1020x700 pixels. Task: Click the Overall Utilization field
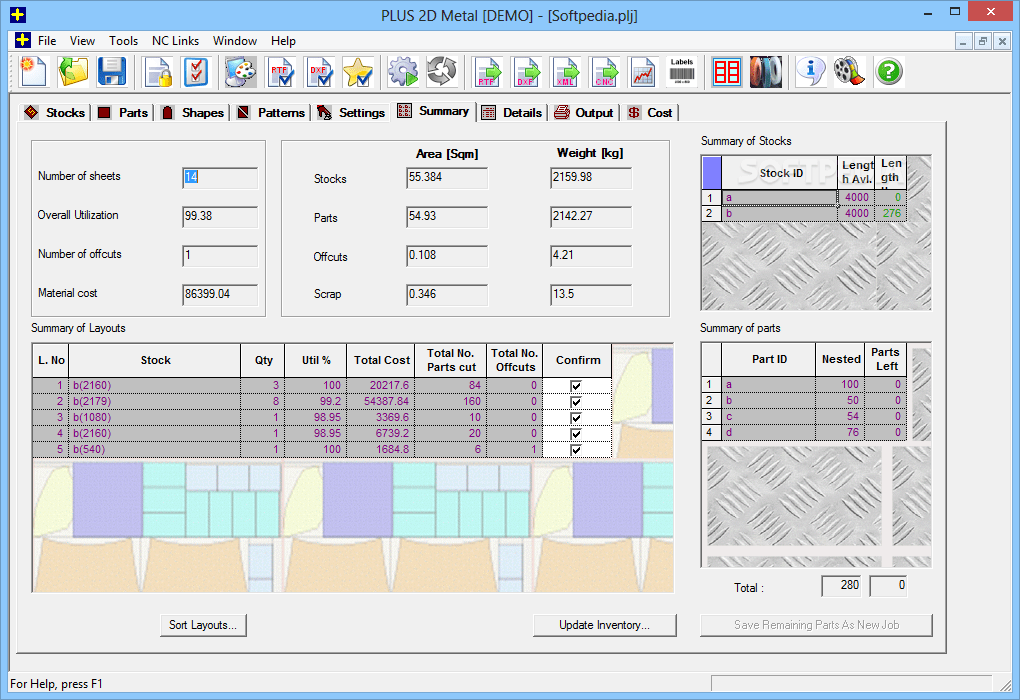click(x=220, y=217)
